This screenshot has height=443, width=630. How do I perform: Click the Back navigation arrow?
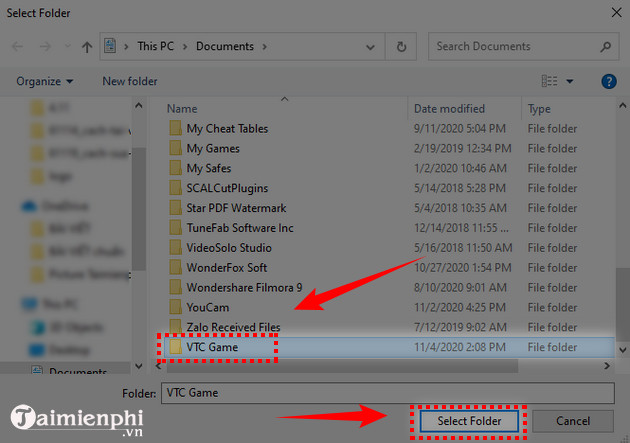[18, 46]
